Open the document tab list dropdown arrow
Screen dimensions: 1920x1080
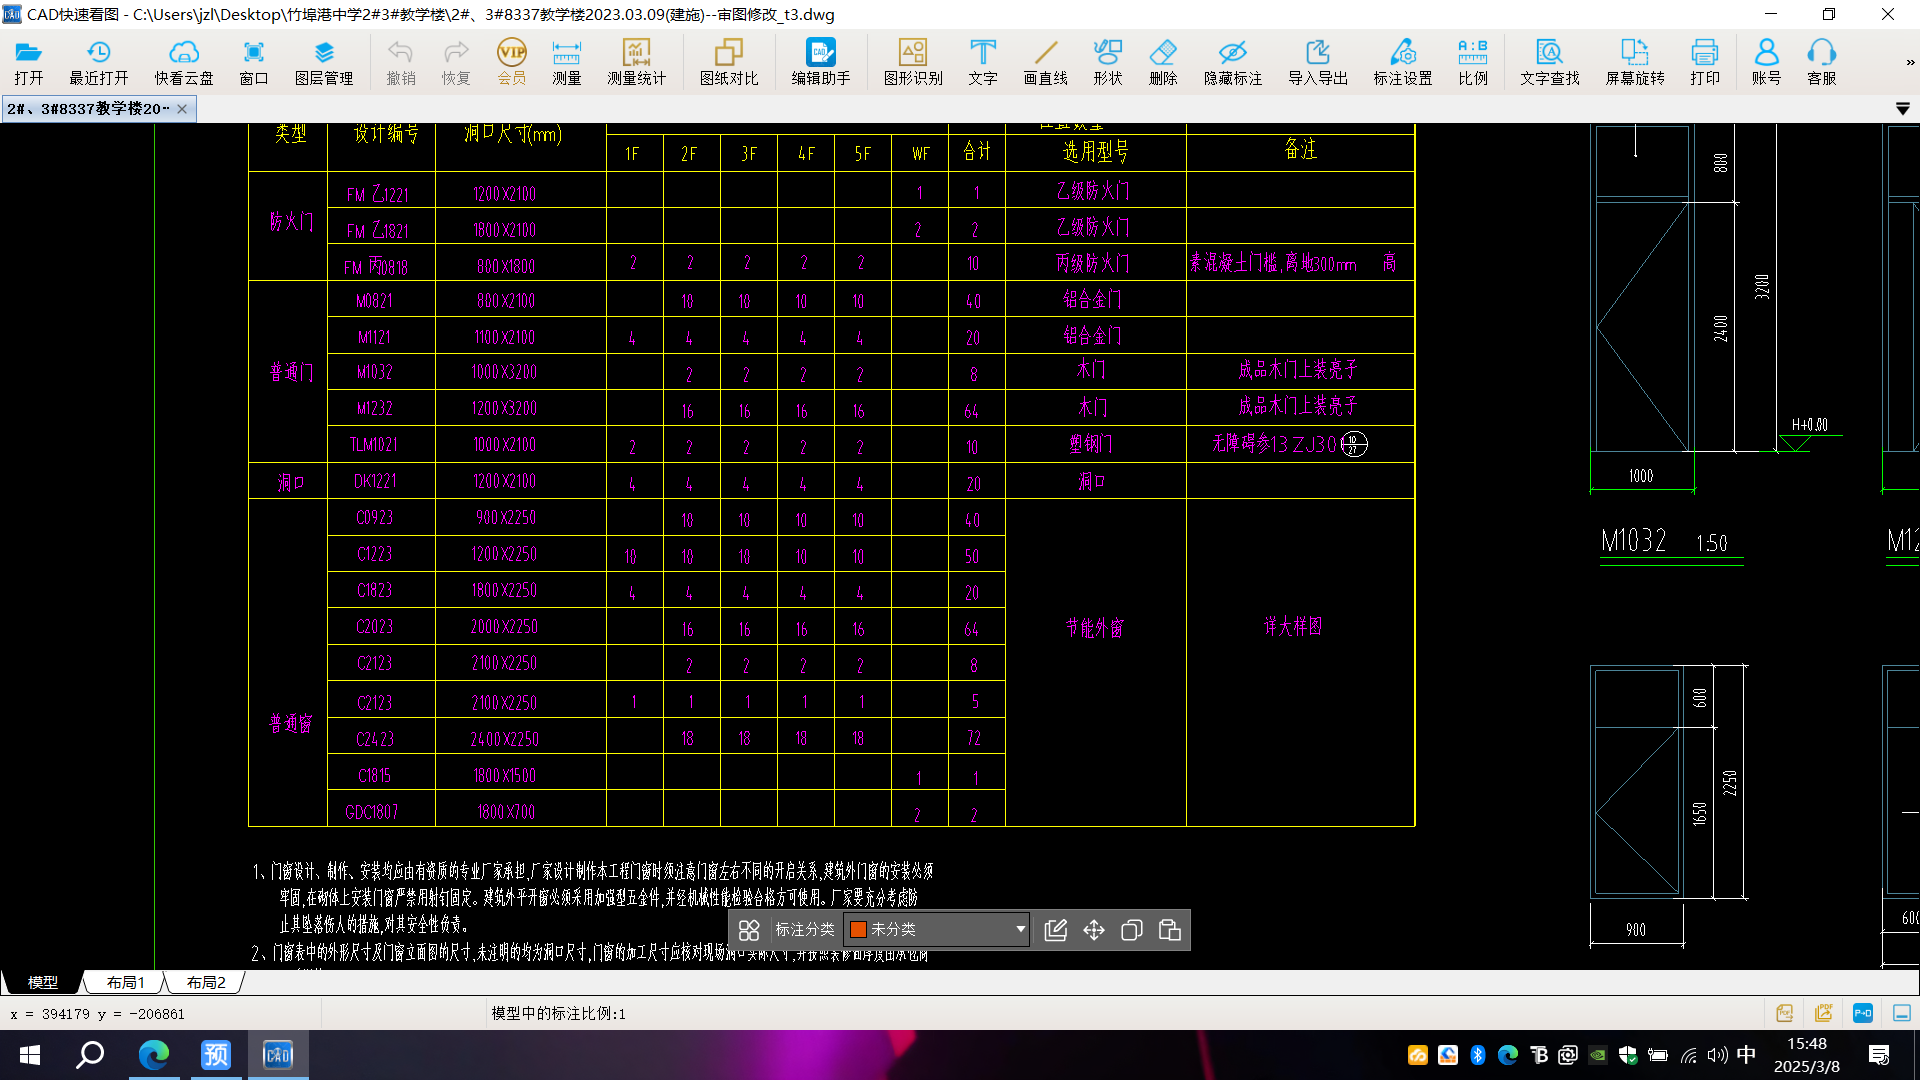click(1902, 108)
